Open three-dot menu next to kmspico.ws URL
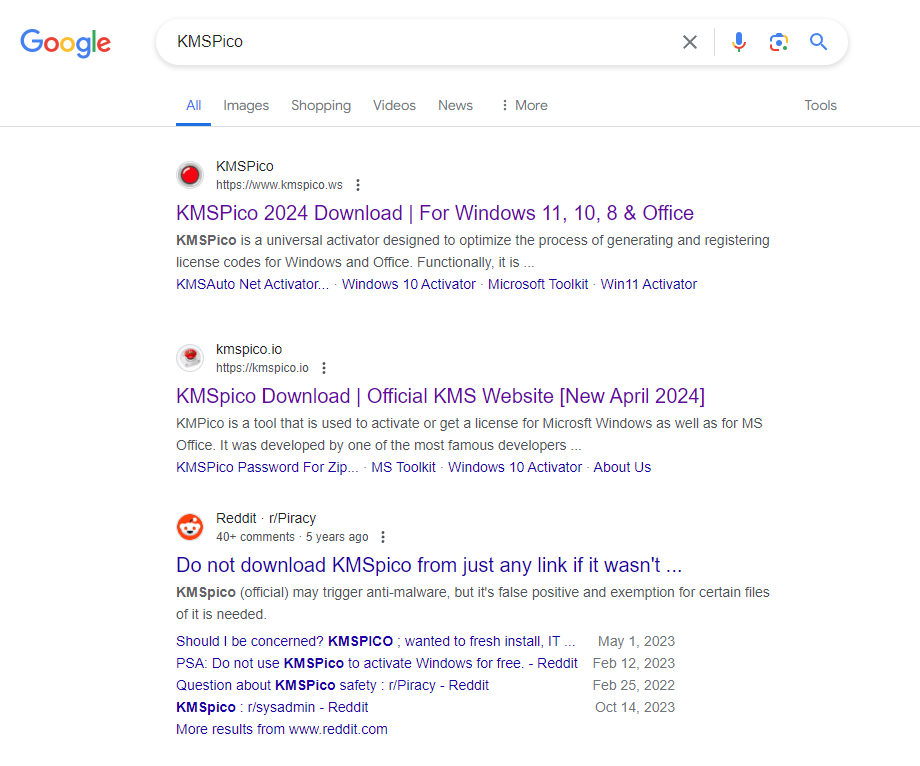Screen dimensions: 920x766 358,185
